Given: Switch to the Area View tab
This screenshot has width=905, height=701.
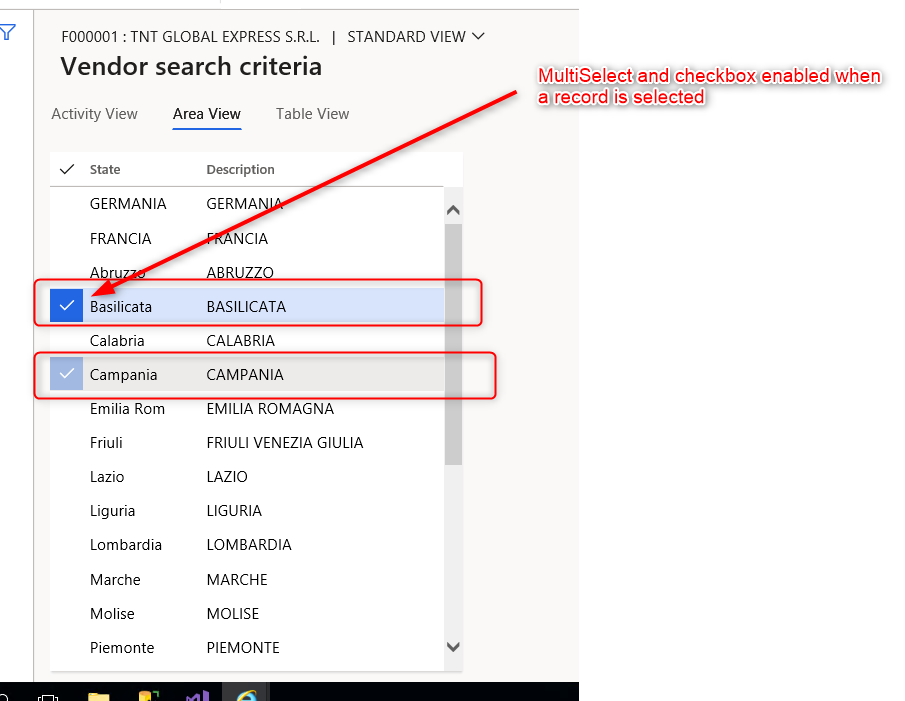Looking at the screenshot, I should click(206, 114).
